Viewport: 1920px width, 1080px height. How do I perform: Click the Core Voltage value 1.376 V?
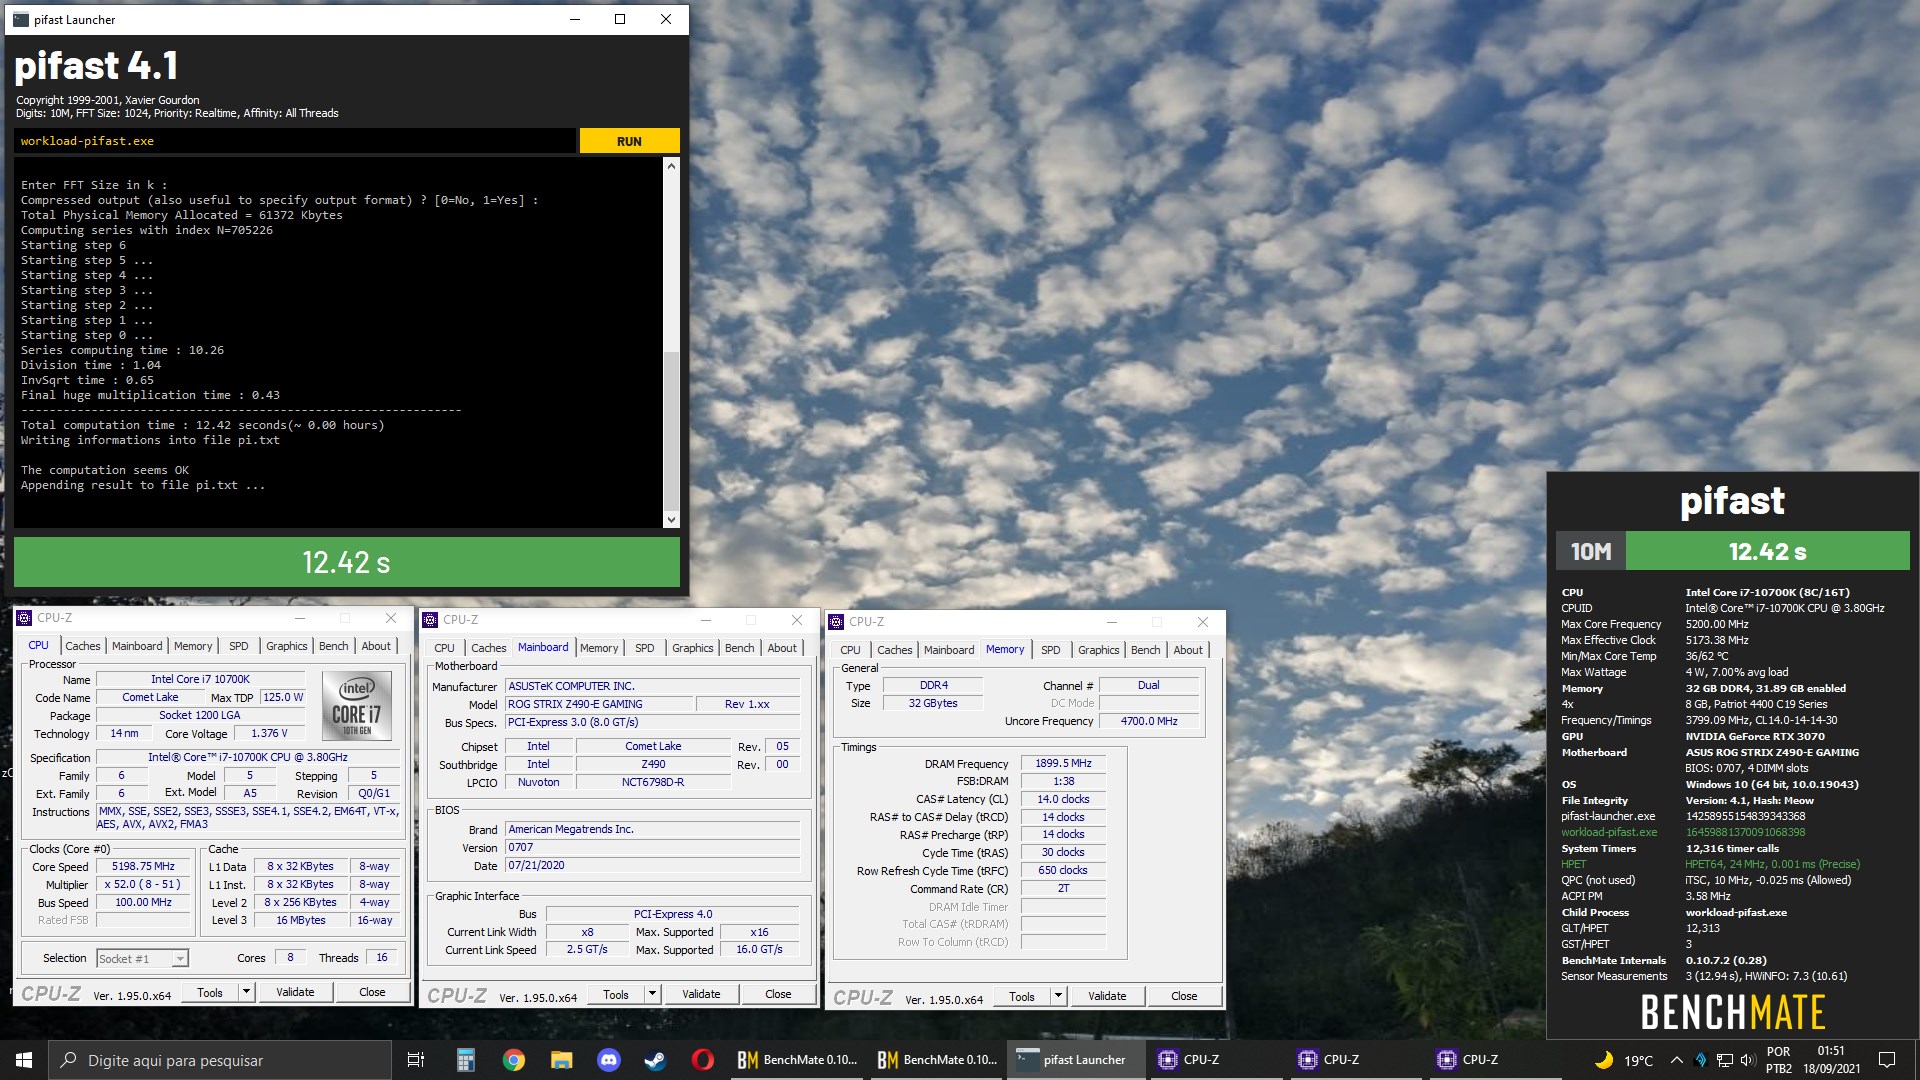coord(269,733)
